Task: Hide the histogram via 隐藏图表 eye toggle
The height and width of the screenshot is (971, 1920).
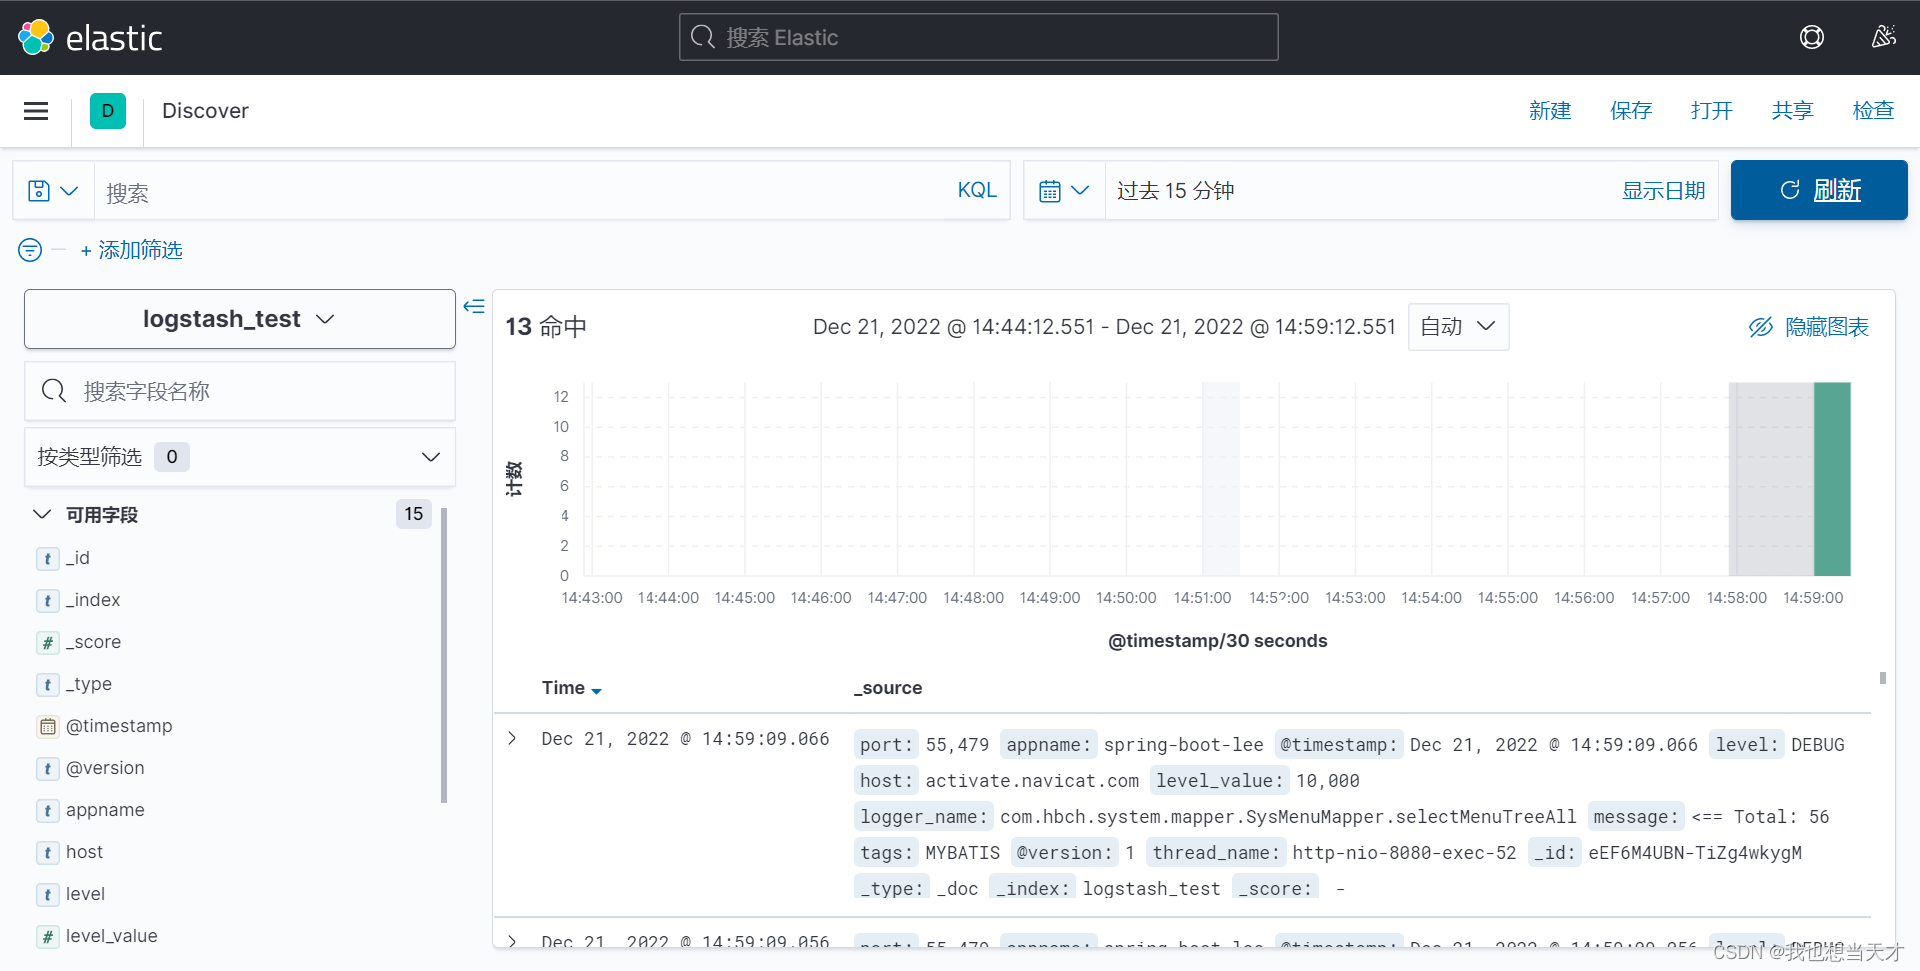Action: pos(1808,326)
